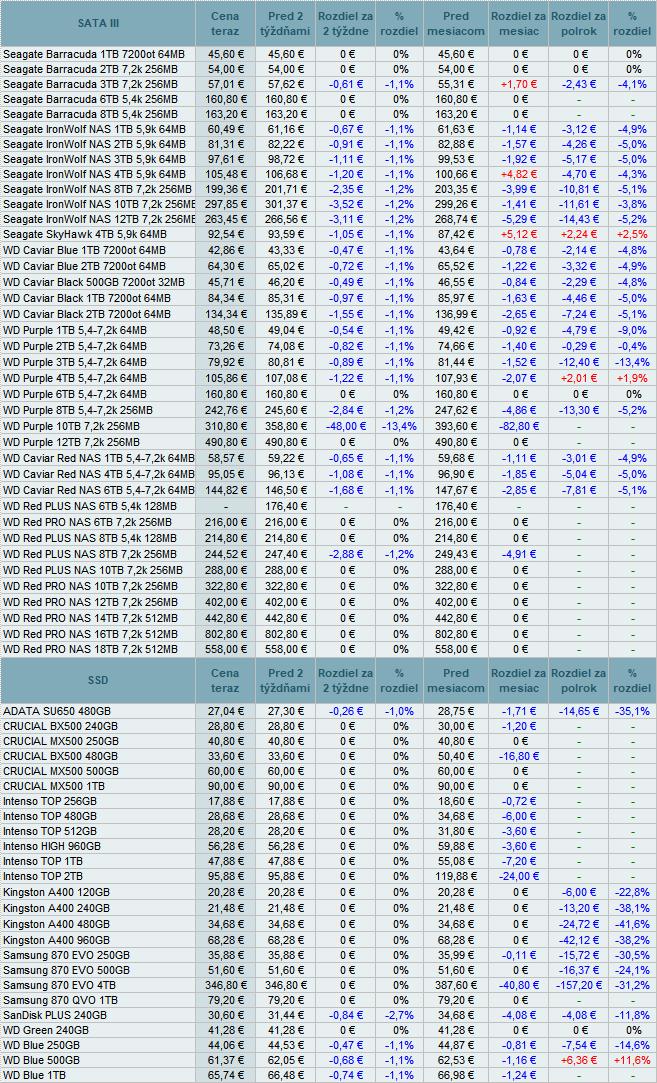Viewport: 657px width, 1083px height.
Task: Click "WD Red PLUS NAS 8TB 7,2k 256MB" name
Action: (x=89, y=554)
